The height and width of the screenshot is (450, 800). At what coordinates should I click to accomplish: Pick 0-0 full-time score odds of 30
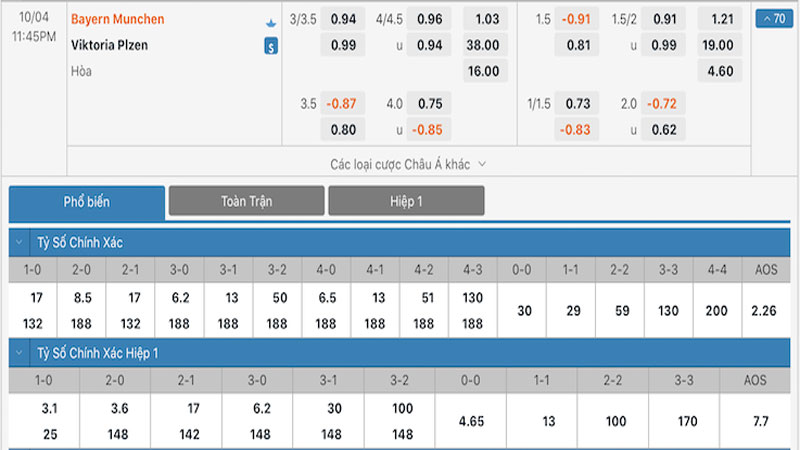[x=523, y=310]
